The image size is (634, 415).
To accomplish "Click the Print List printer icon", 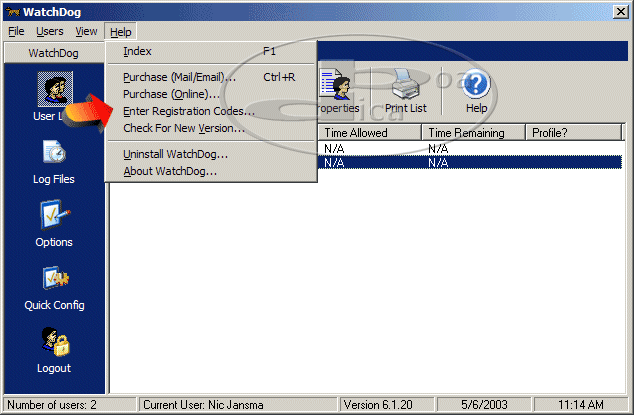I will click(406, 85).
